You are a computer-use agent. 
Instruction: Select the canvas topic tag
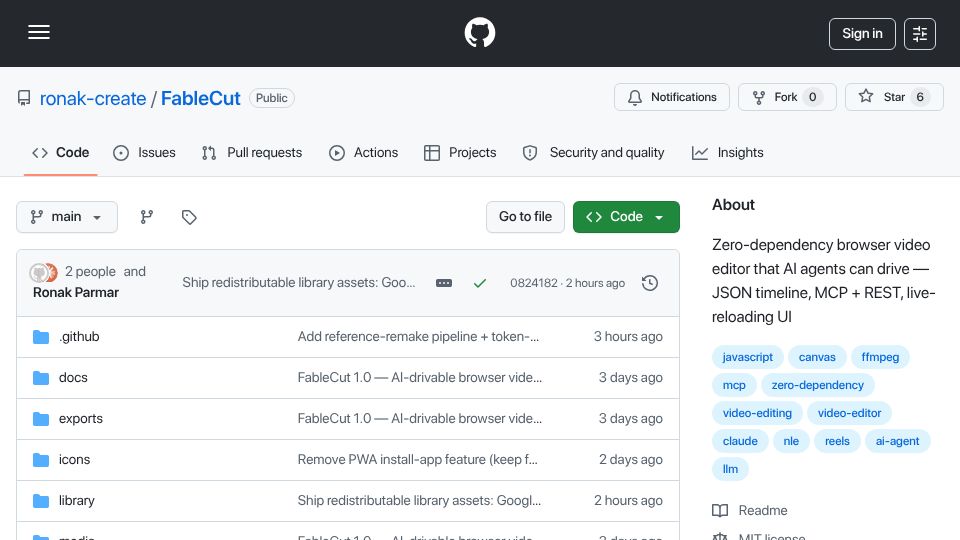tap(817, 357)
